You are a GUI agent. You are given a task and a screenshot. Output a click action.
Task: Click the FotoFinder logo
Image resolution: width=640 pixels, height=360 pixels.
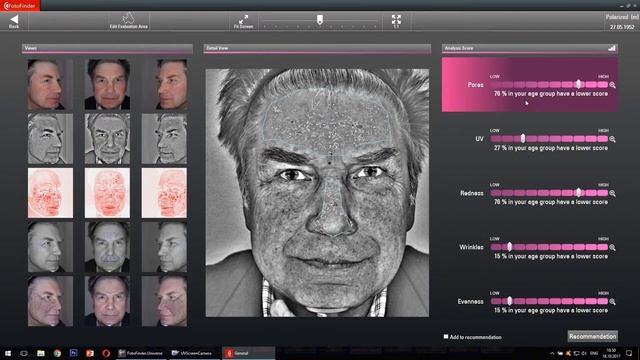[20, 6]
